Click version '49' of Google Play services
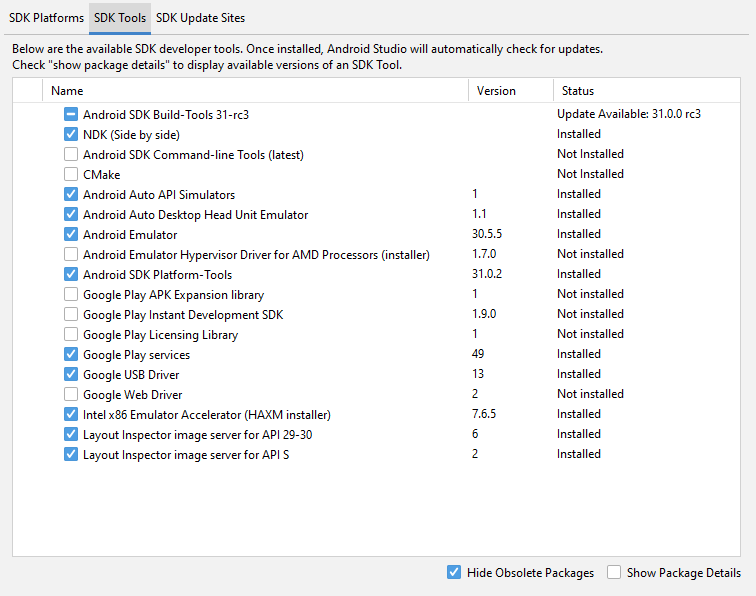 (x=478, y=354)
